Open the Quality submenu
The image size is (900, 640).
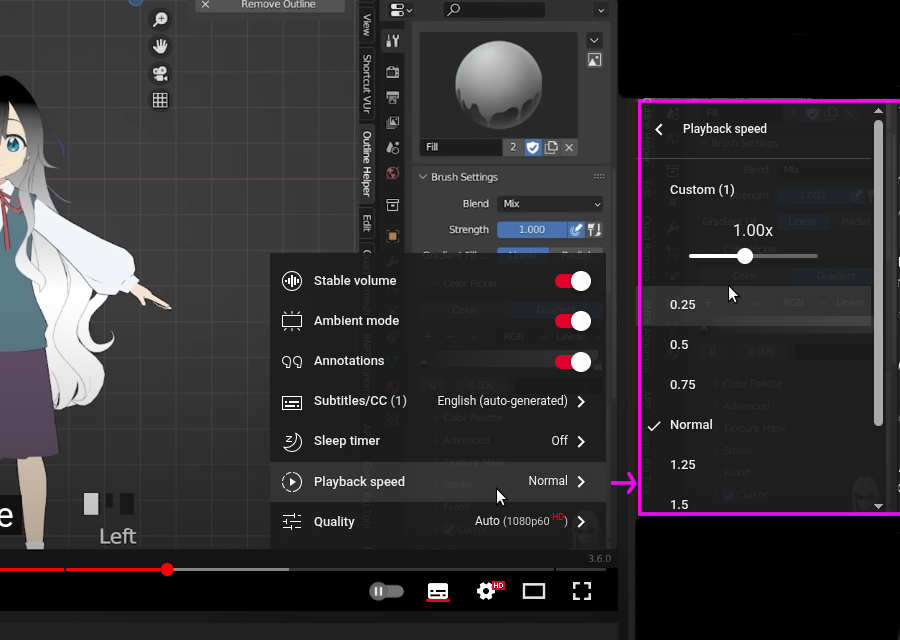tap(438, 521)
